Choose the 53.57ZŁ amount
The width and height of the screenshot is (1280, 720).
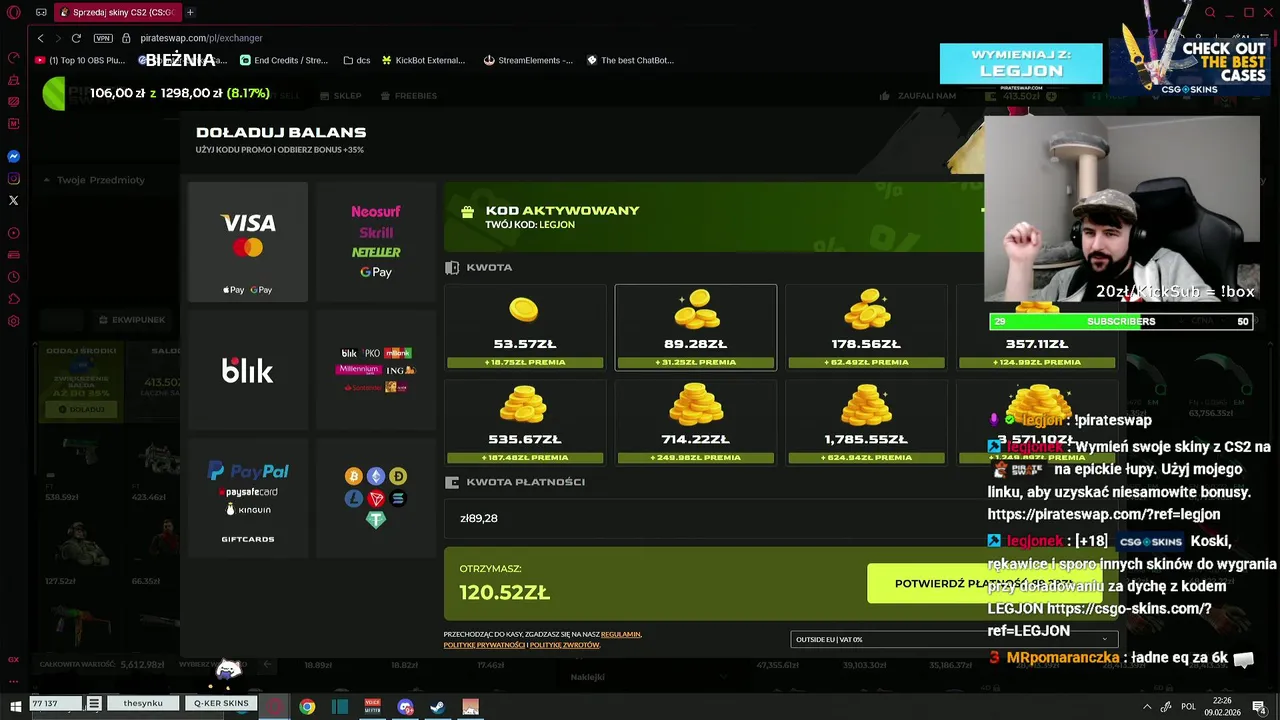[x=525, y=327]
